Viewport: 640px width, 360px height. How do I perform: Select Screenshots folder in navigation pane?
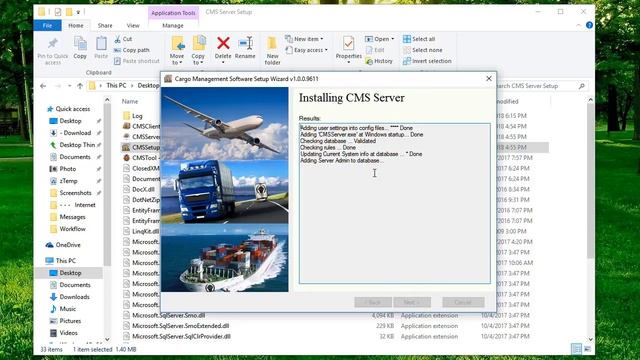tap(75, 193)
